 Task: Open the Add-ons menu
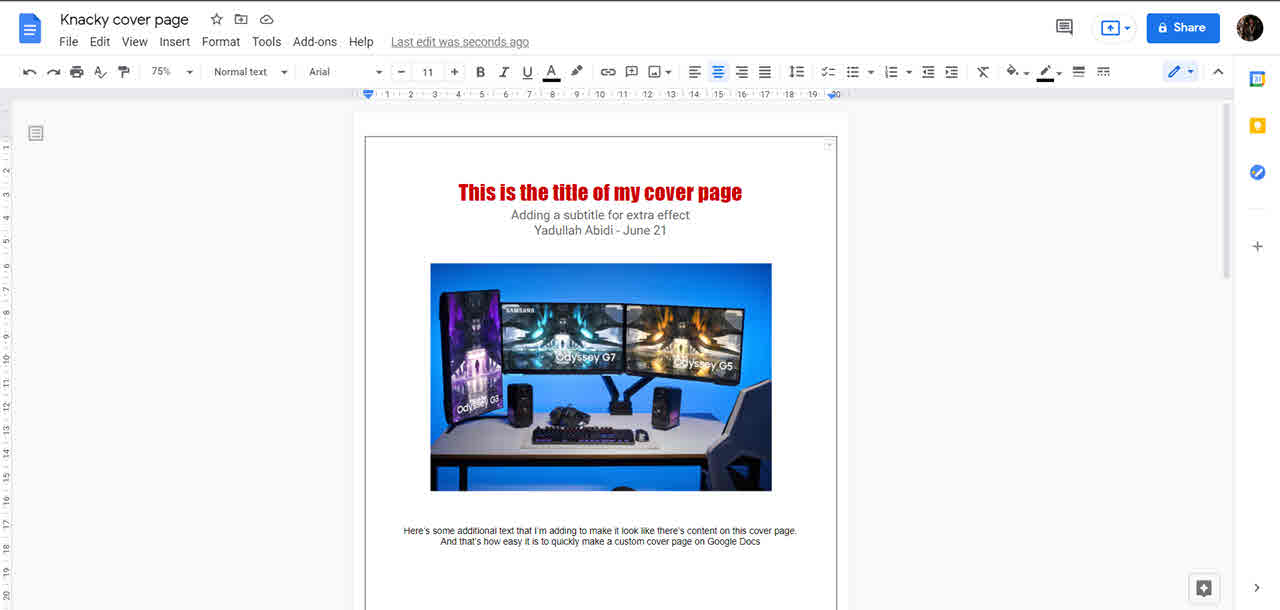point(315,42)
